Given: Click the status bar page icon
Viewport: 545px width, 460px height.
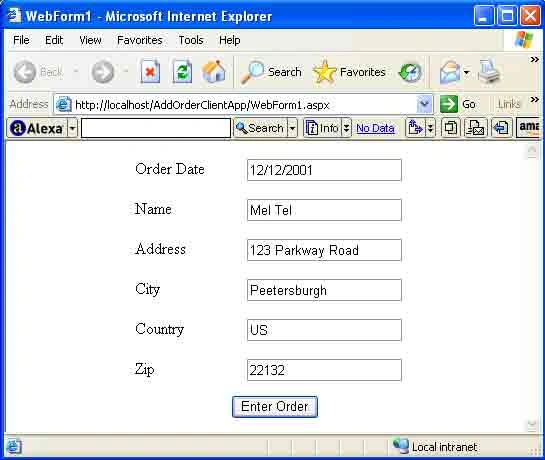Looking at the screenshot, I should coord(14,446).
